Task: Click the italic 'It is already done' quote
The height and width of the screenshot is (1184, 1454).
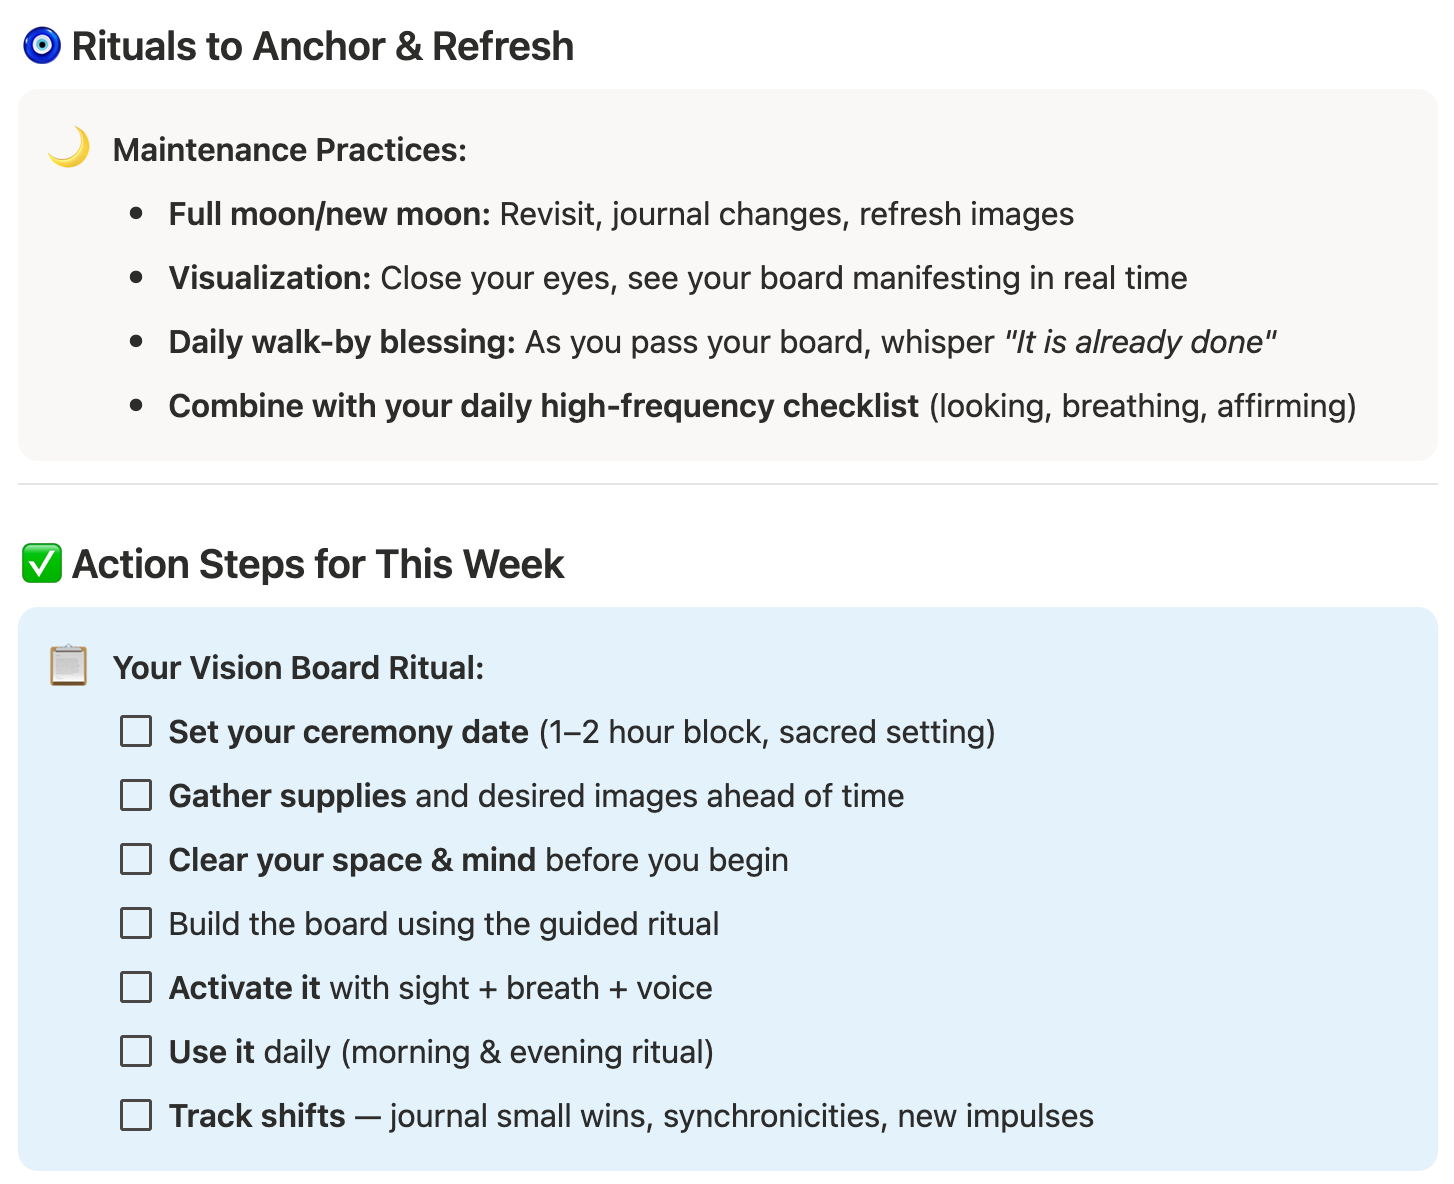Action: pos(1141,342)
